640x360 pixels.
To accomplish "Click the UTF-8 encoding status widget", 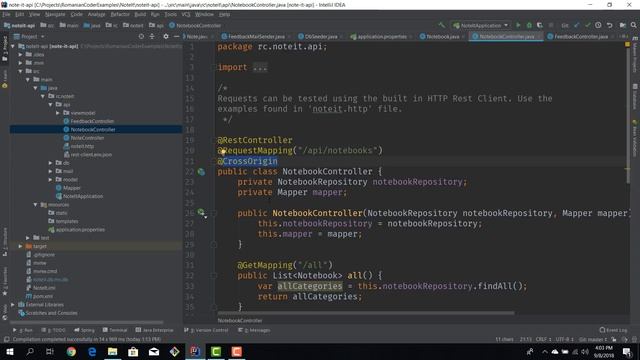I will click(x=565, y=339).
